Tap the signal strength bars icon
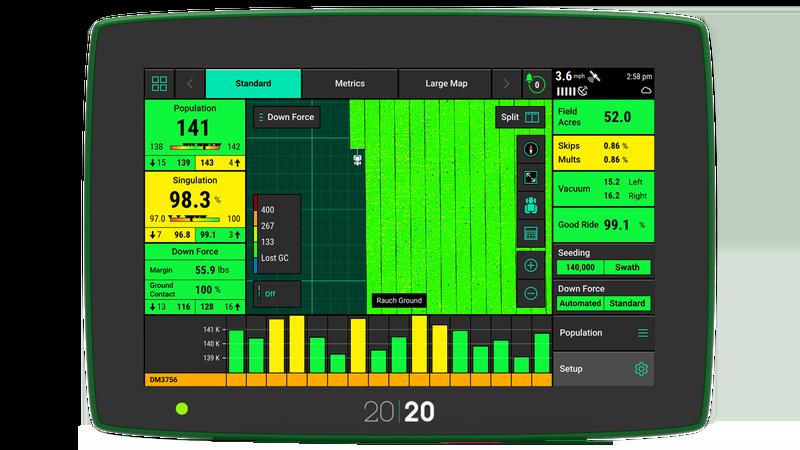 [x=565, y=91]
